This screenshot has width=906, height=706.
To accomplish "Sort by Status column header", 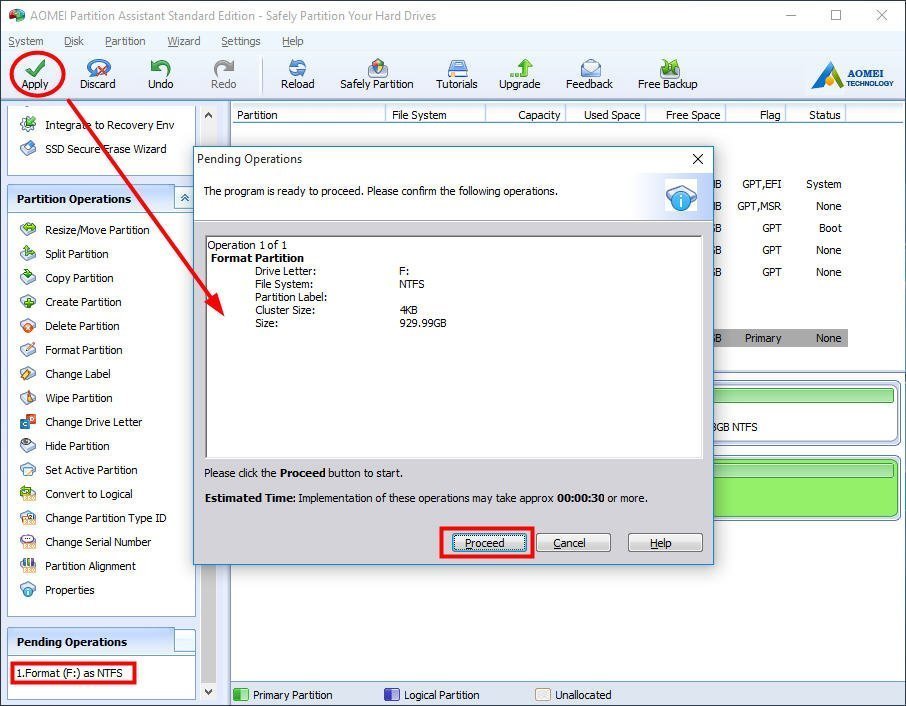I will [x=816, y=115].
